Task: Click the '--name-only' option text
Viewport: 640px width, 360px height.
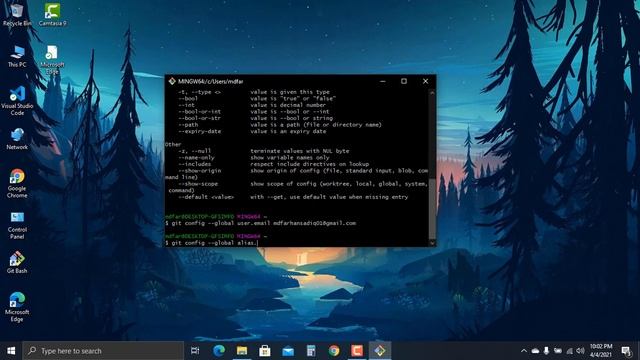Action: [196, 158]
